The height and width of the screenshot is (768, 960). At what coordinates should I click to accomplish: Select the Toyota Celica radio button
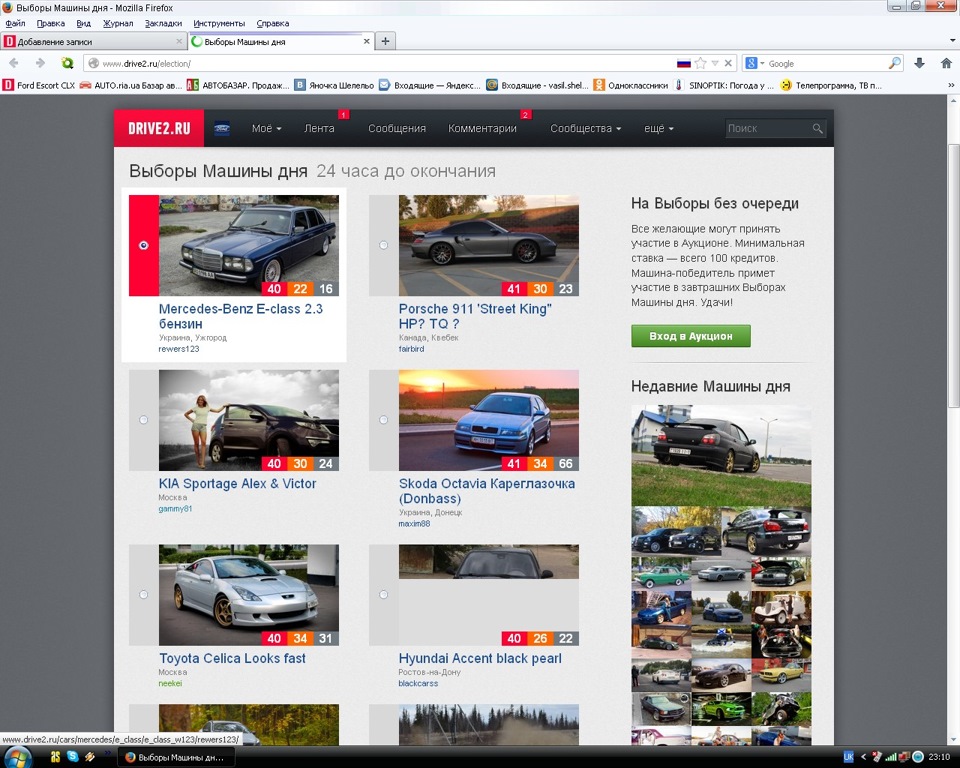[x=143, y=595]
